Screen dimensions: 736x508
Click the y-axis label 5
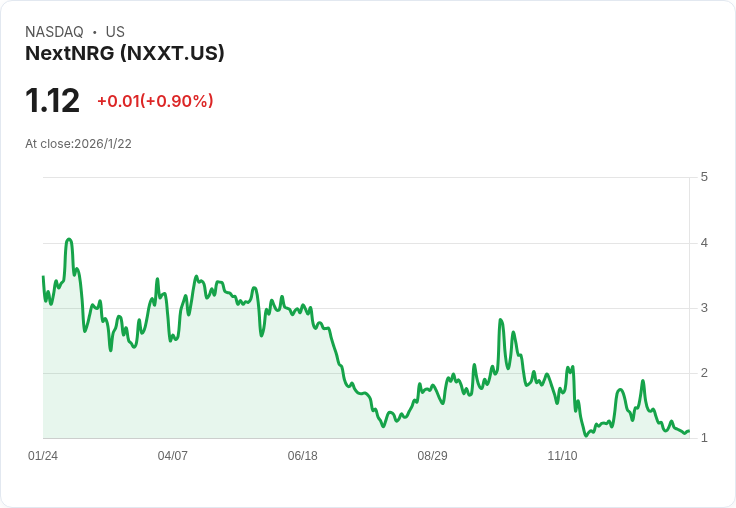[x=705, y=177]
